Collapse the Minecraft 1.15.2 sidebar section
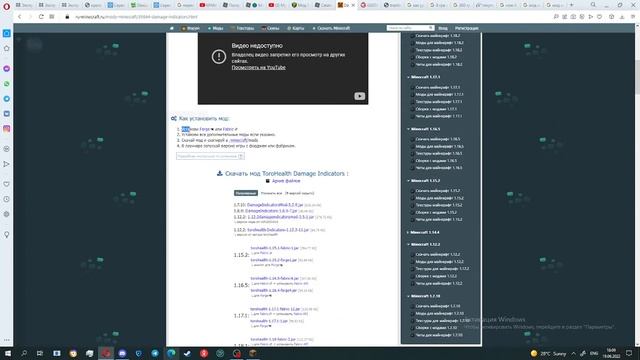 coord(425,180)
